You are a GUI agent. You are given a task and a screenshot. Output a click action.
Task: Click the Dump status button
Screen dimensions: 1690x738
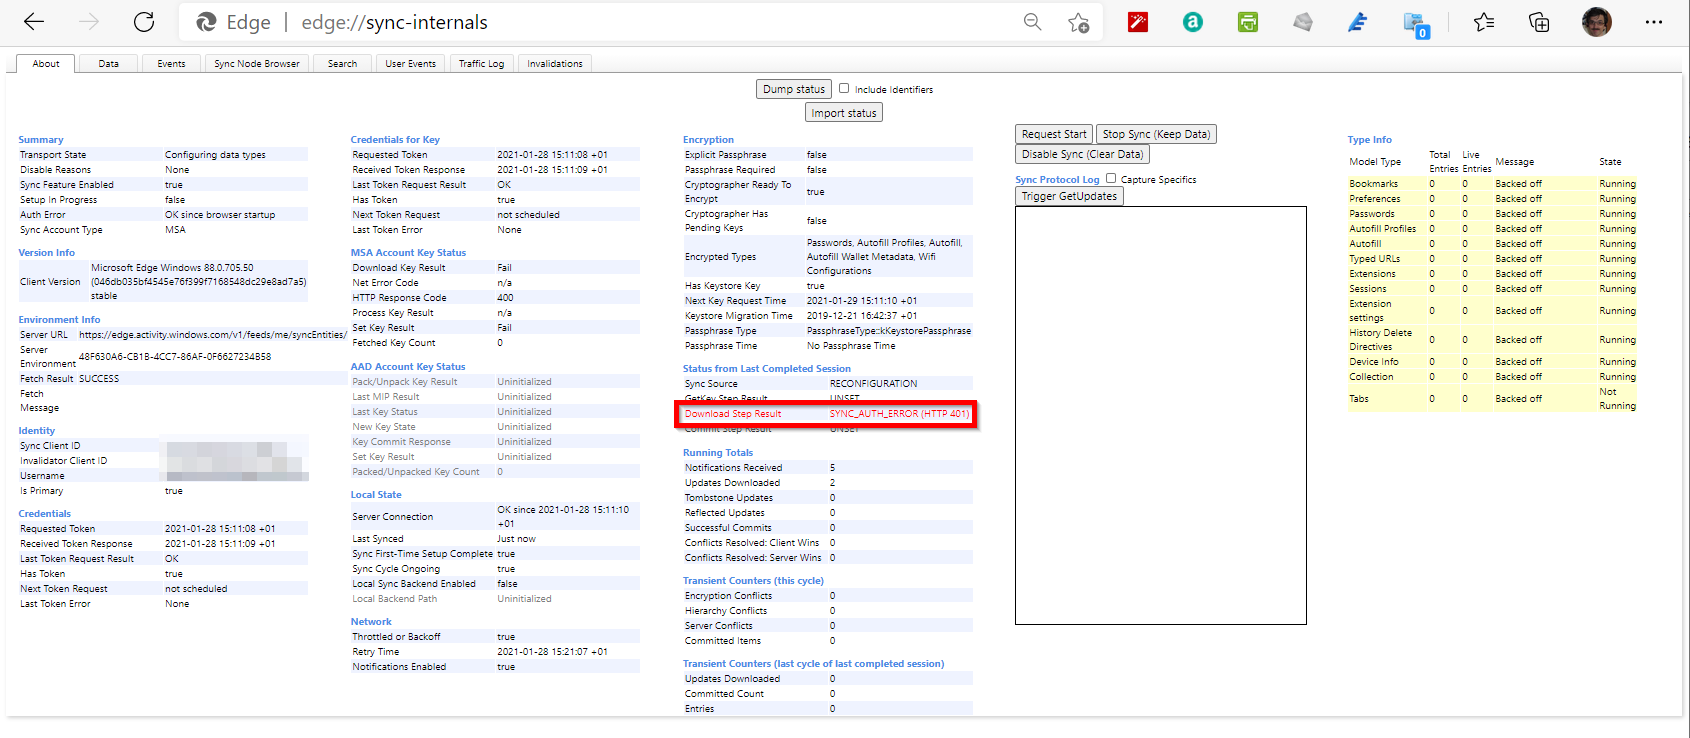coord(794,89)
